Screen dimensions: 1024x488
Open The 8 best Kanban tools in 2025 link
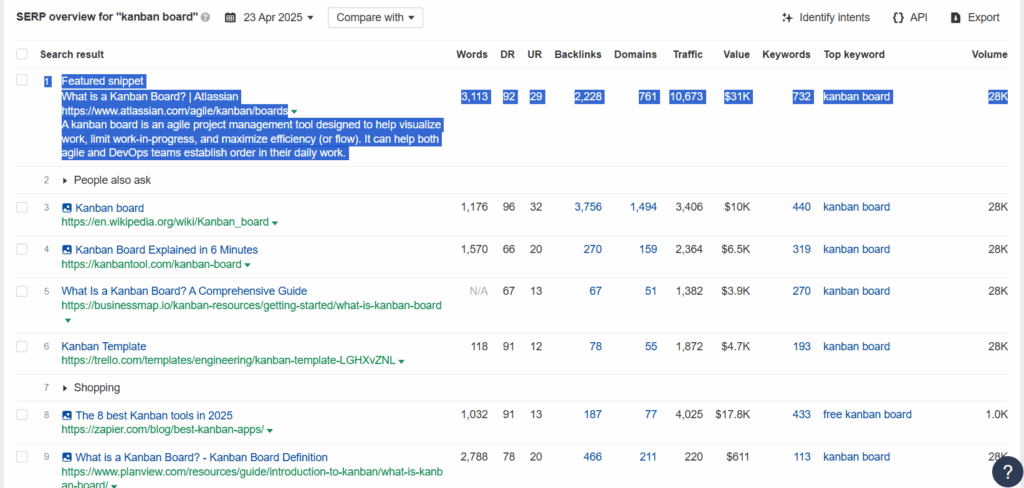pos(154,415)
